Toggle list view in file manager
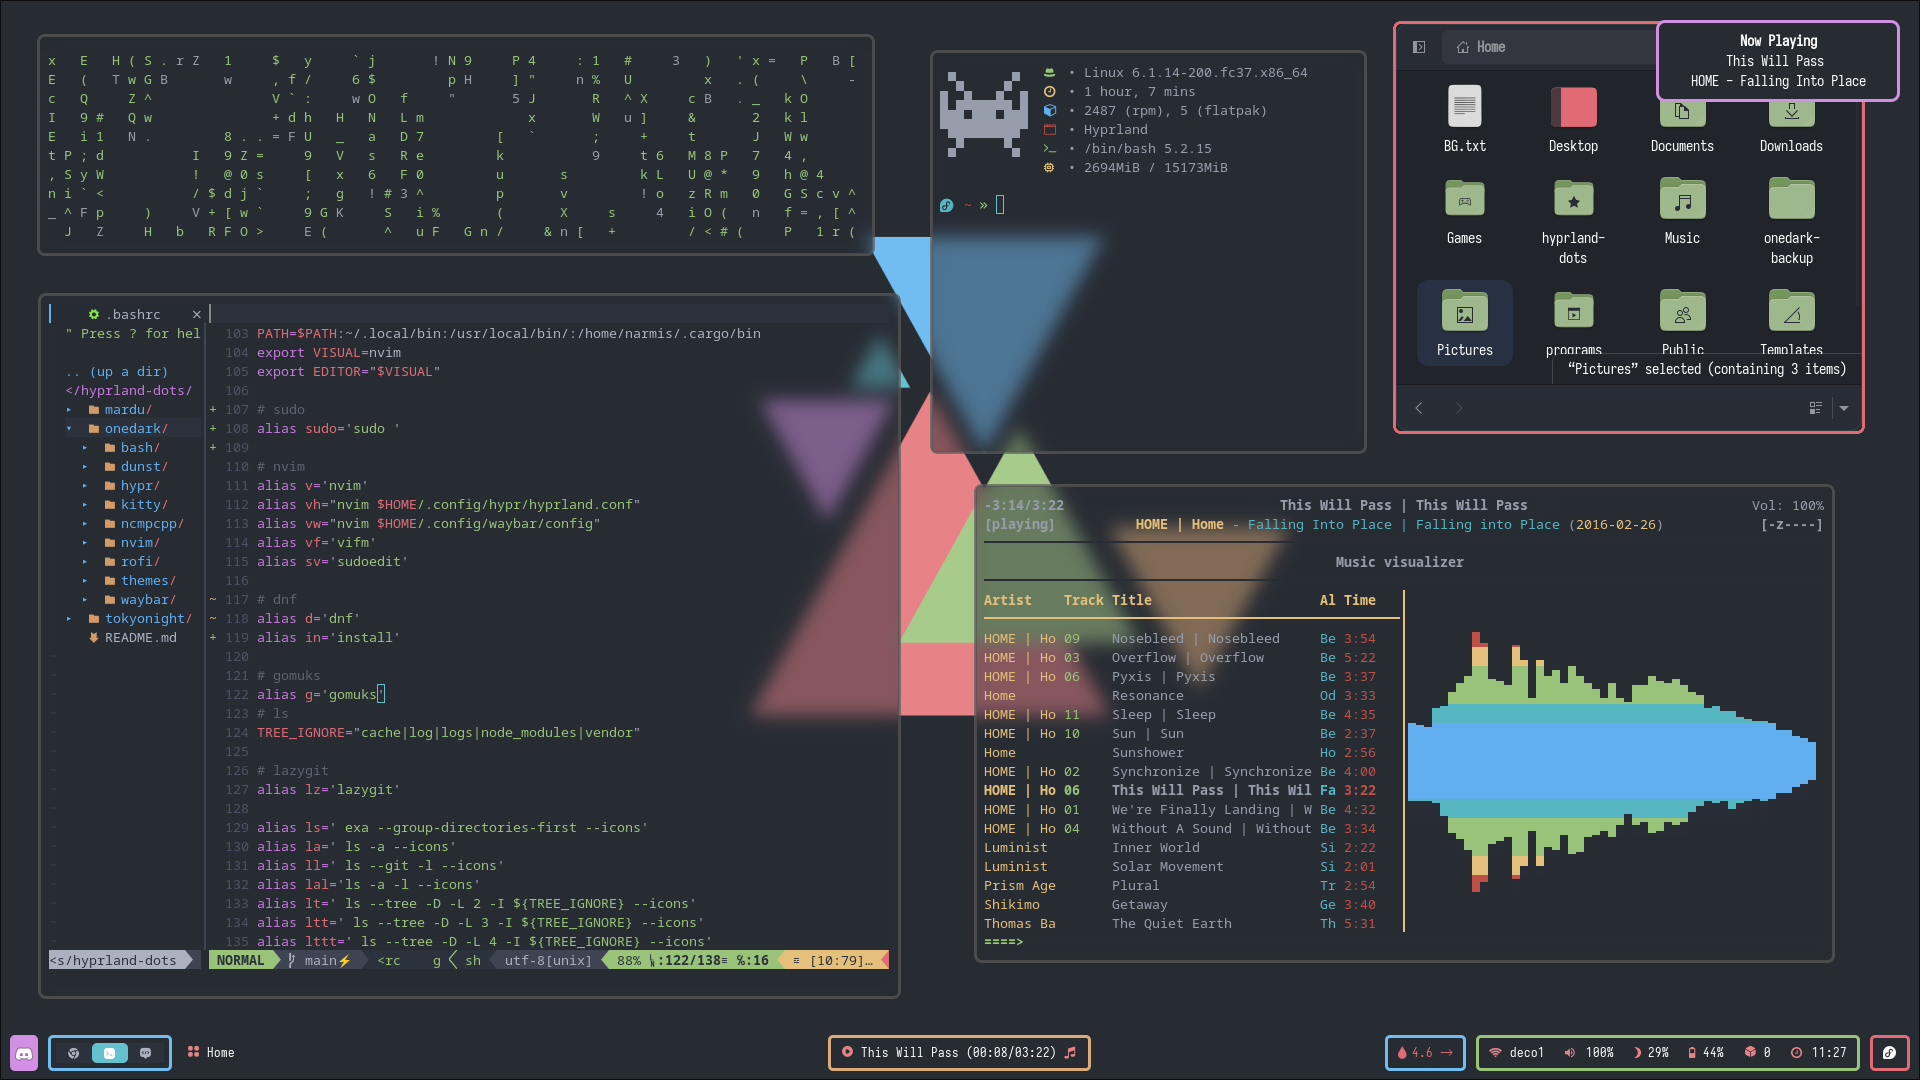 pyautogui.click(x=1815, y=408)
